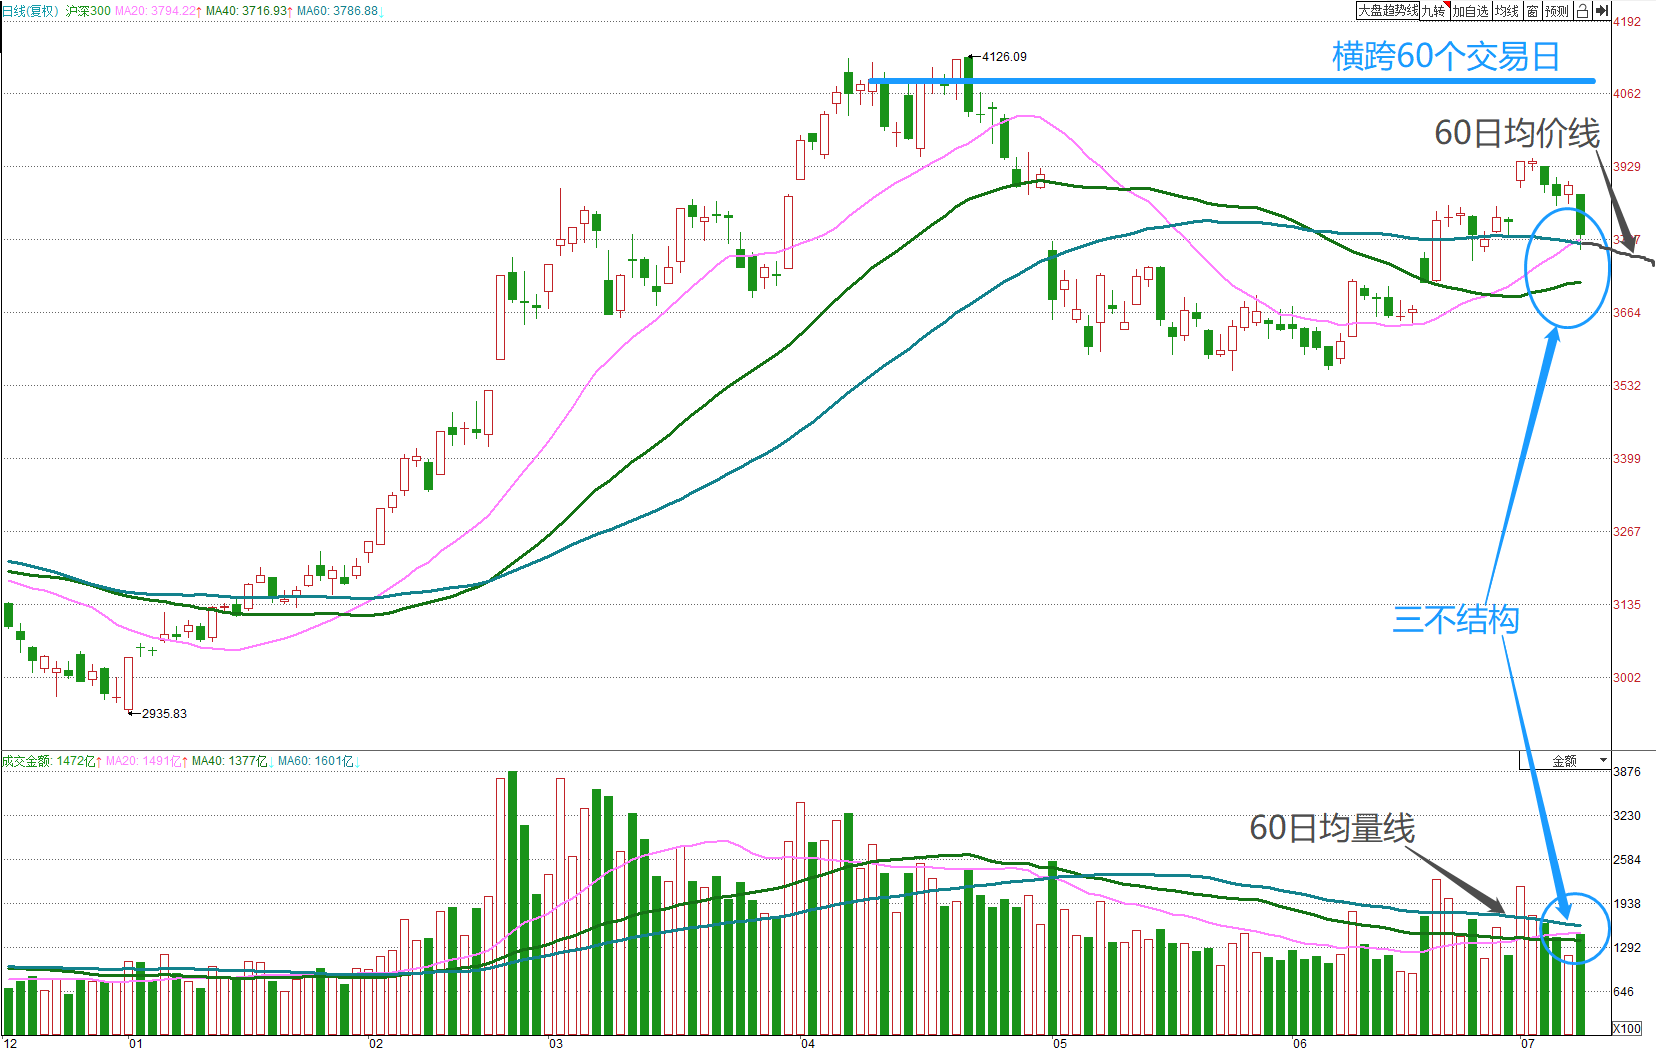Image resolution: width=1656 pixels, height=1052 pixels.
Task: Click the lock icon in top toolbar
Action: click(1582, 11)
